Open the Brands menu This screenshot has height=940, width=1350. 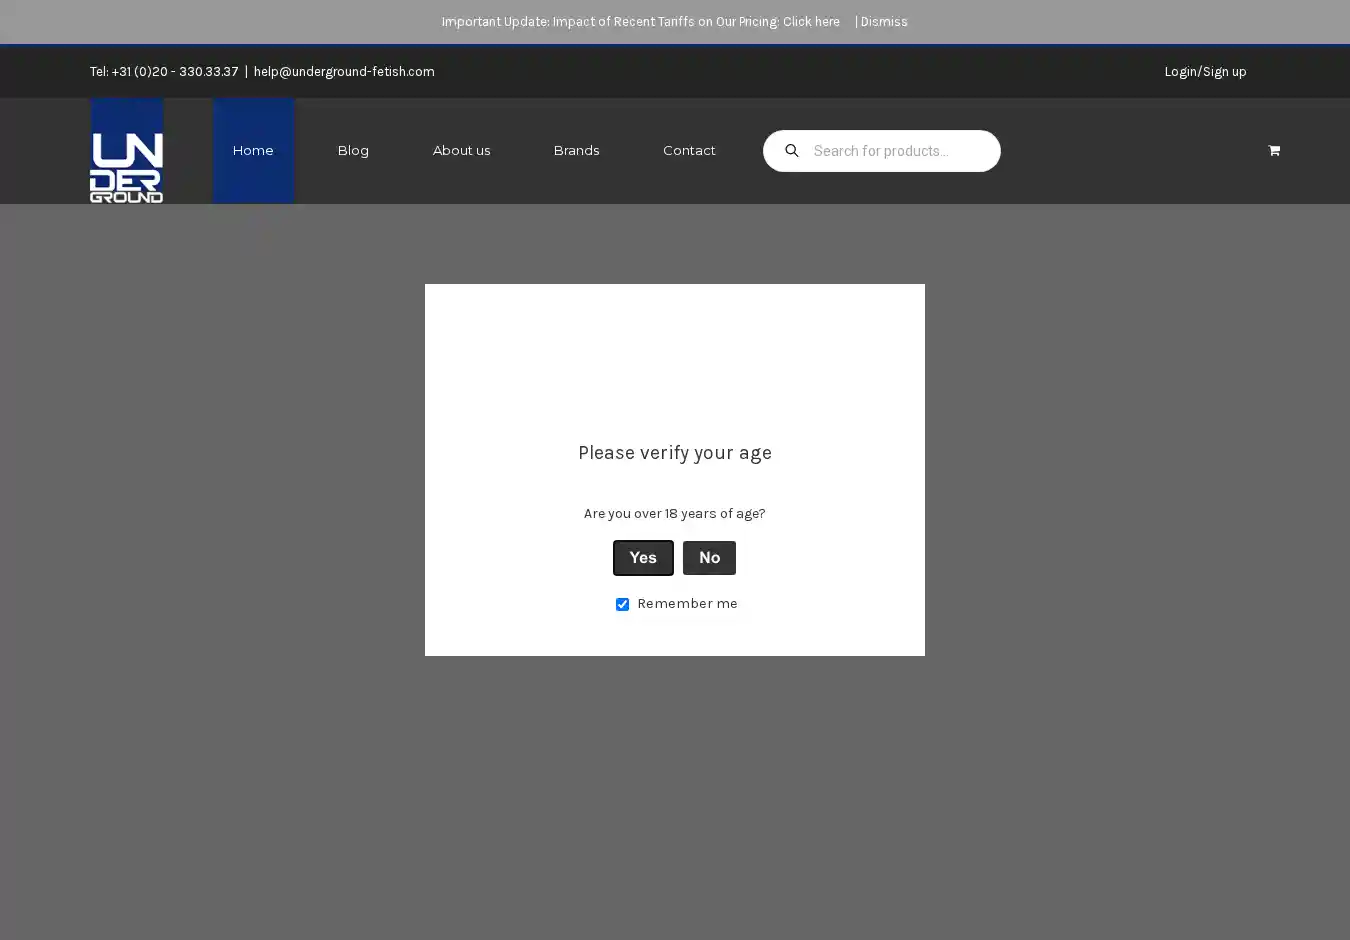tap(576, 151)
